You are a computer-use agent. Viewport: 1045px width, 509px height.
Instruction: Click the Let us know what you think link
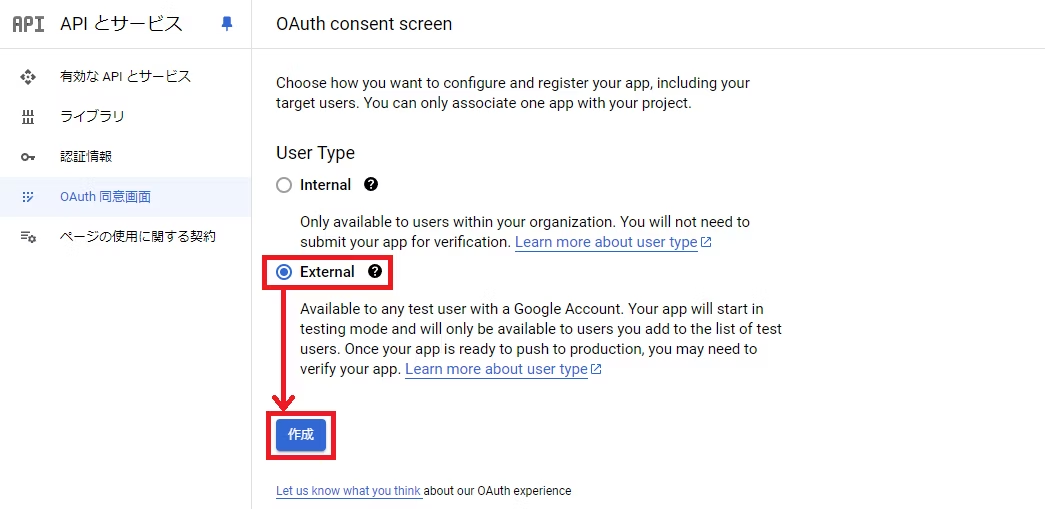click(x=349, y=491)
